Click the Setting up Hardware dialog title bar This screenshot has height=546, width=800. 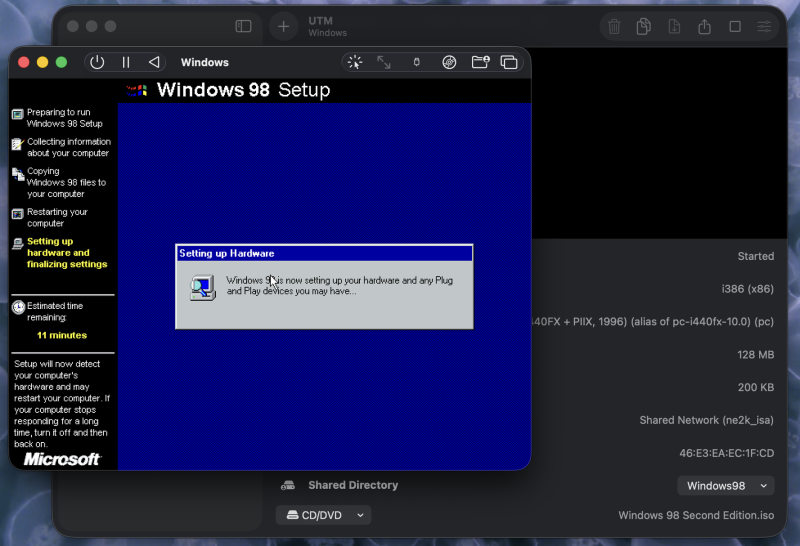[x=324, y=254]
